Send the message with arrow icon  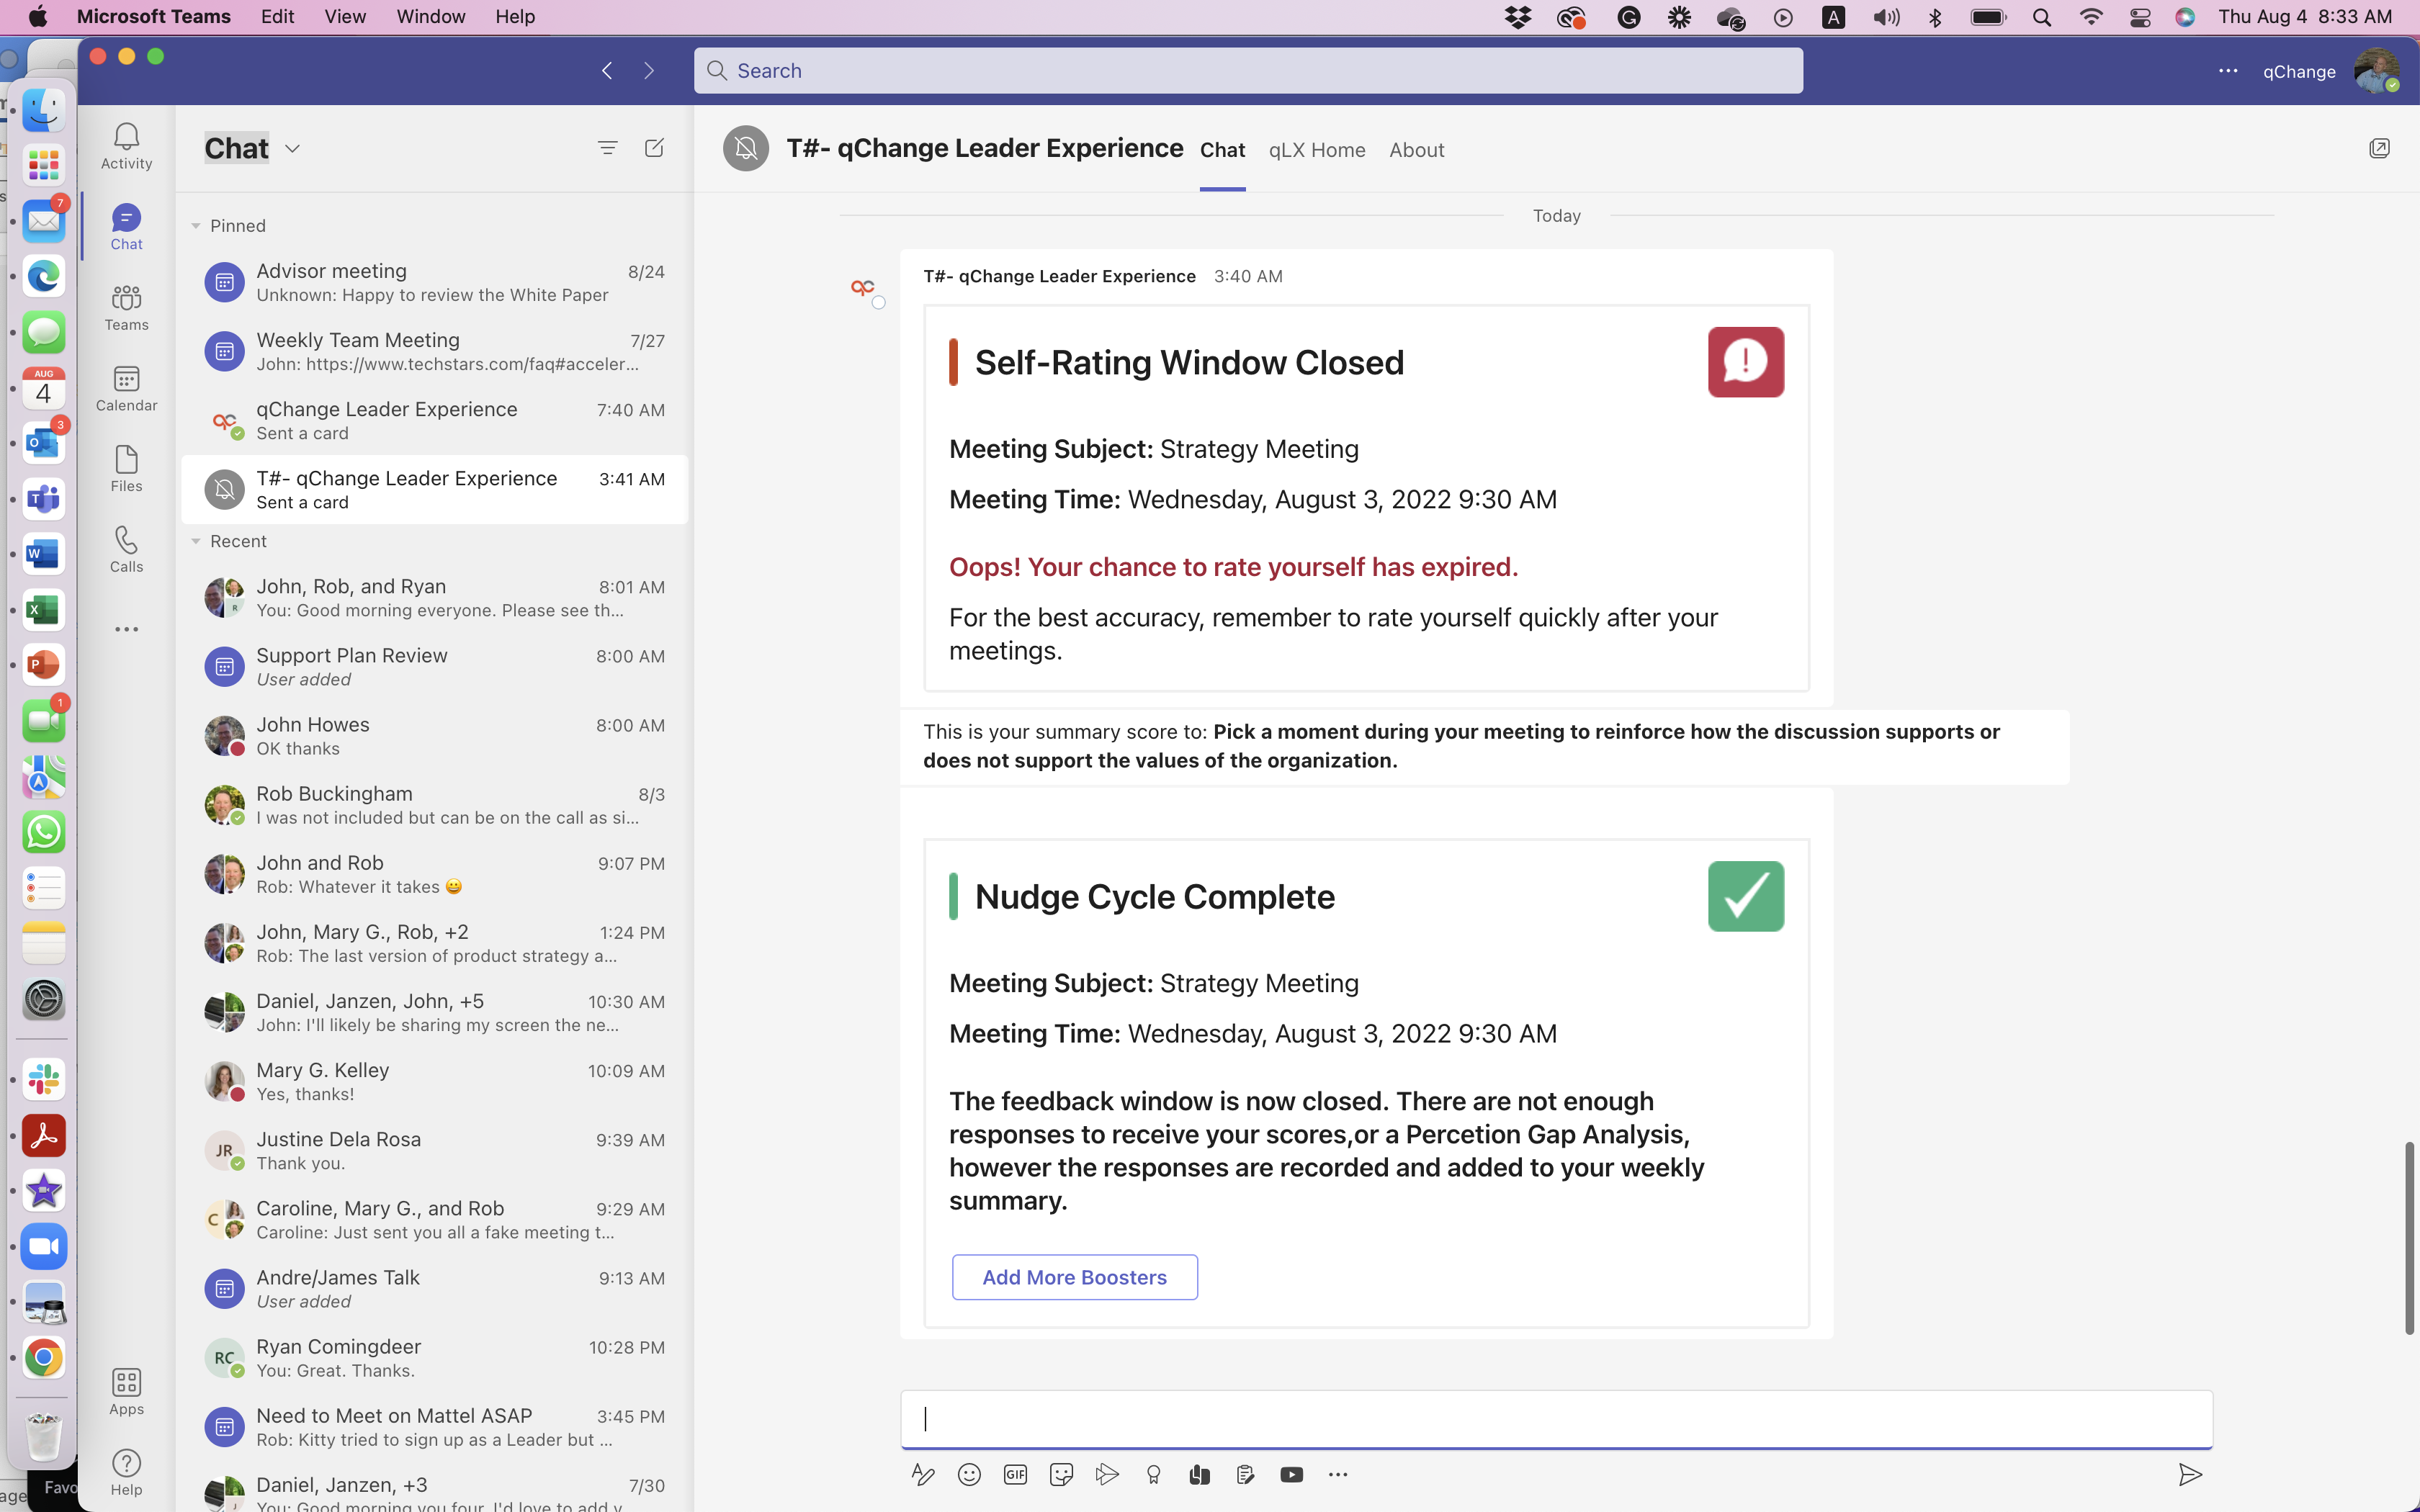tap(2190, 1474)
